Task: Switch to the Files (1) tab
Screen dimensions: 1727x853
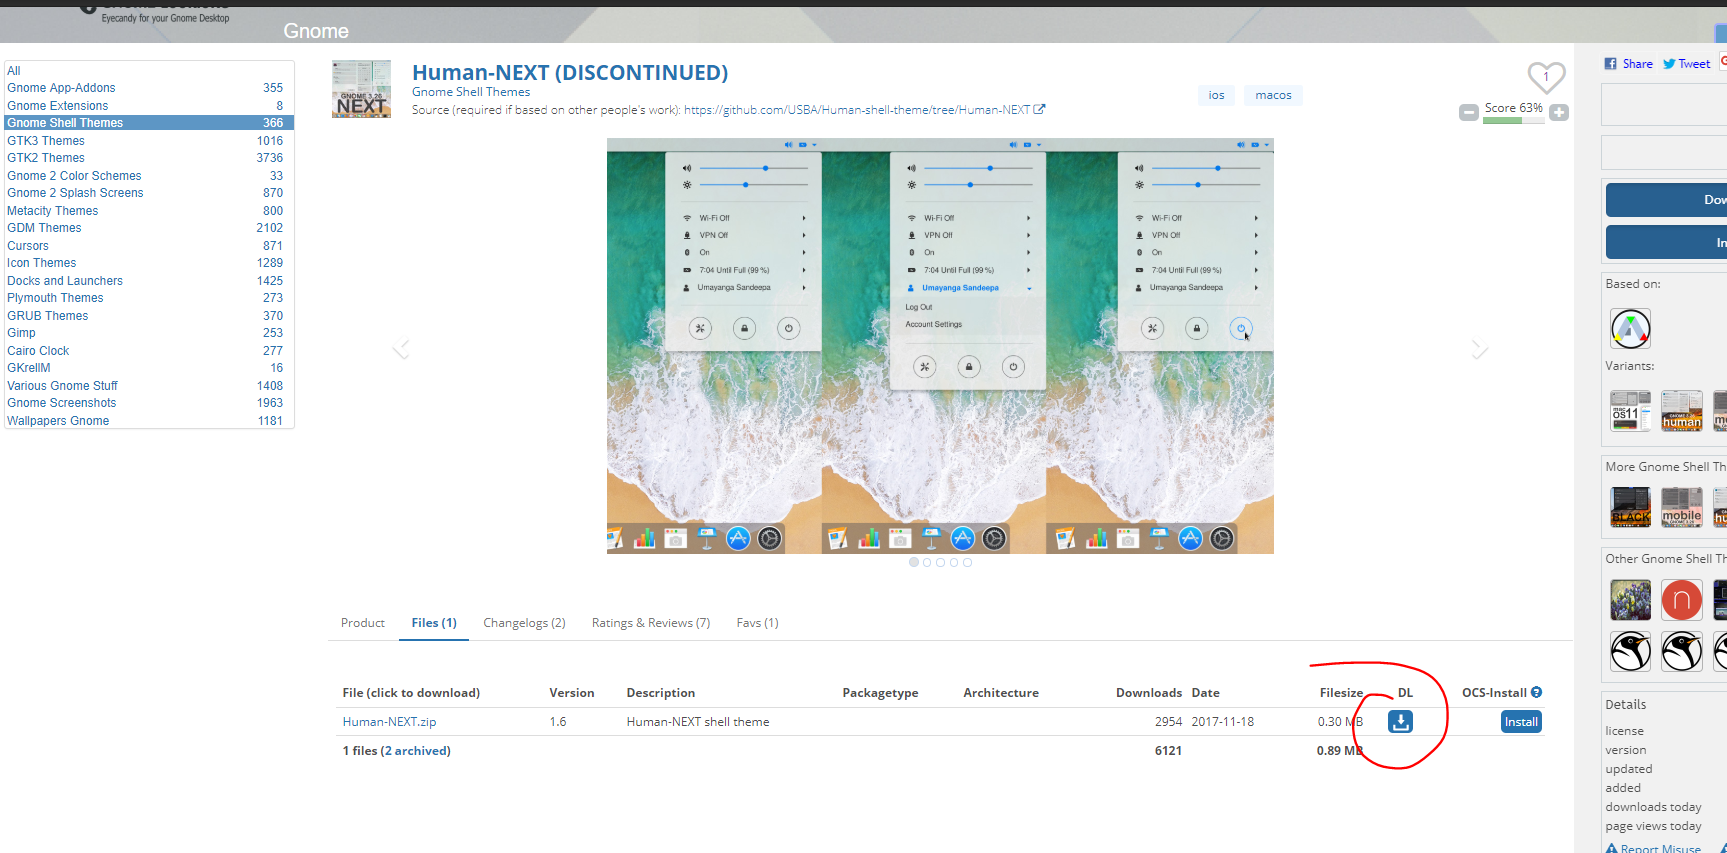Action: (x=434, y=622)
